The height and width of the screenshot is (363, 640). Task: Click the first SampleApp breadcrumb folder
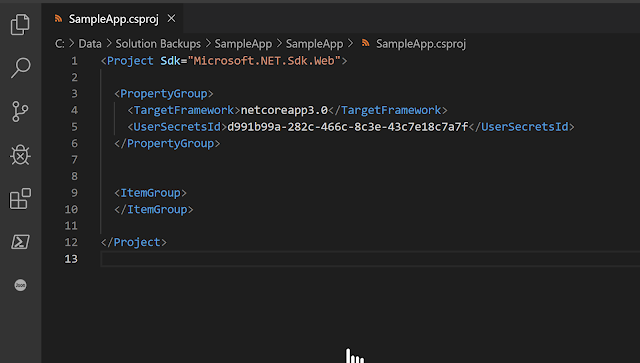pos(243,44)
